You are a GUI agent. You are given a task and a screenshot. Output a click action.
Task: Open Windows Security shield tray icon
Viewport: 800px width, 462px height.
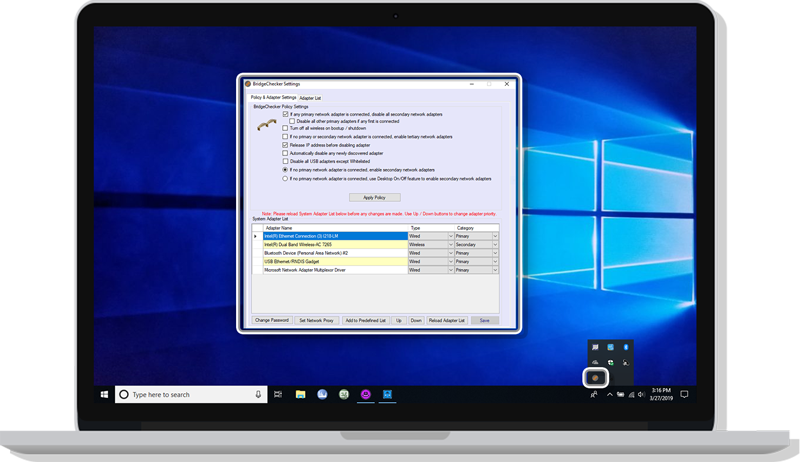click(610, 363)
